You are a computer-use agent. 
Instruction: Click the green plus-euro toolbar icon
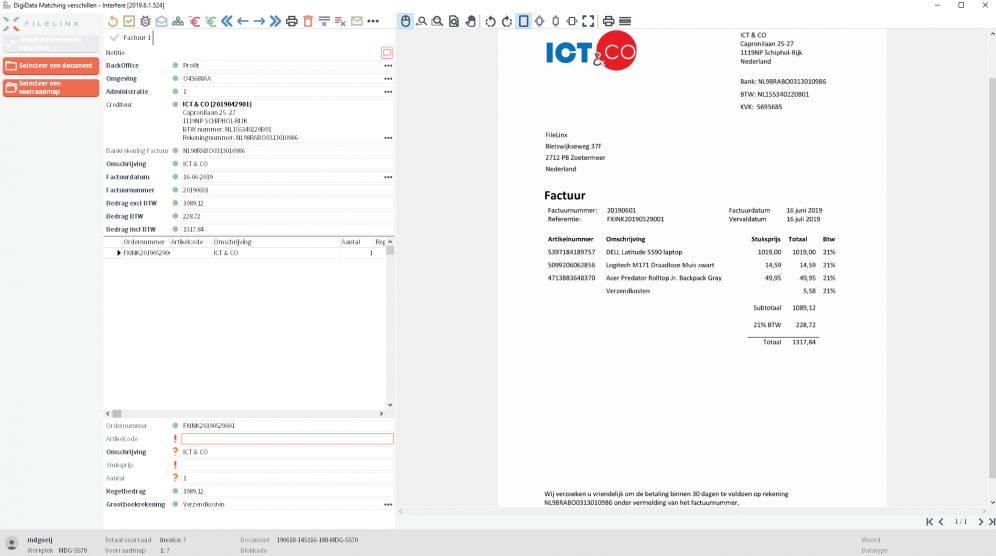210,21
